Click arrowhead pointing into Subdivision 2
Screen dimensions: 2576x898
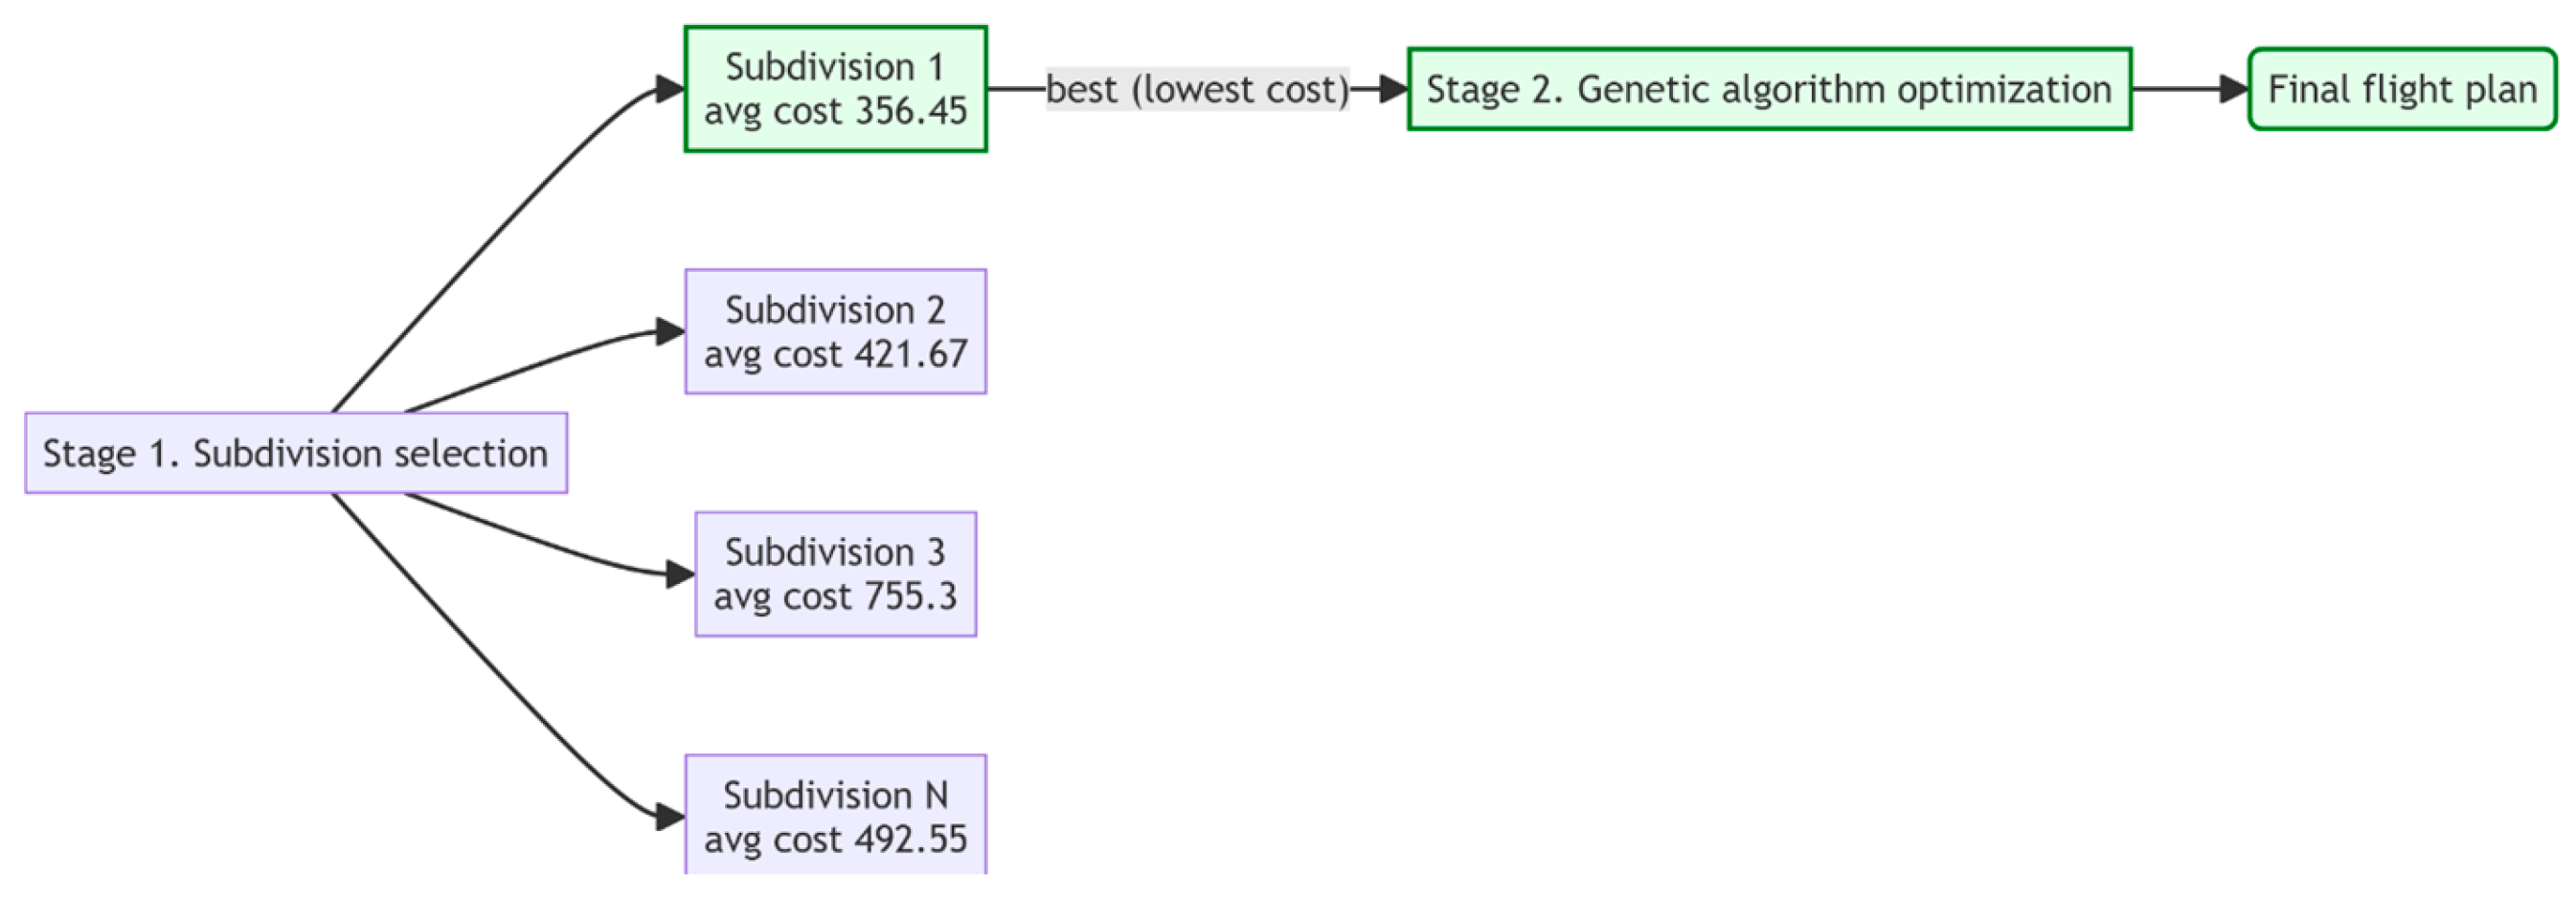[670, 332]
